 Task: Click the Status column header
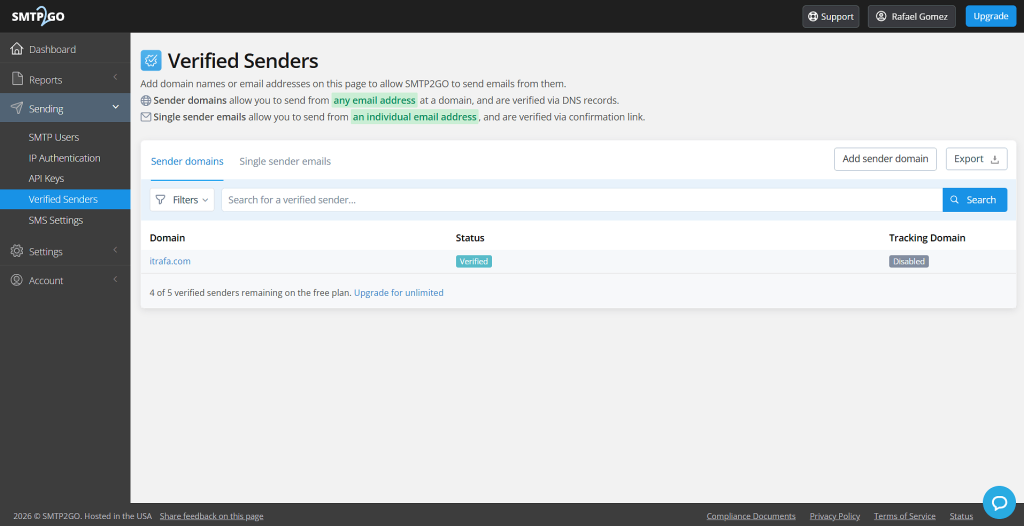click(470, 238)
